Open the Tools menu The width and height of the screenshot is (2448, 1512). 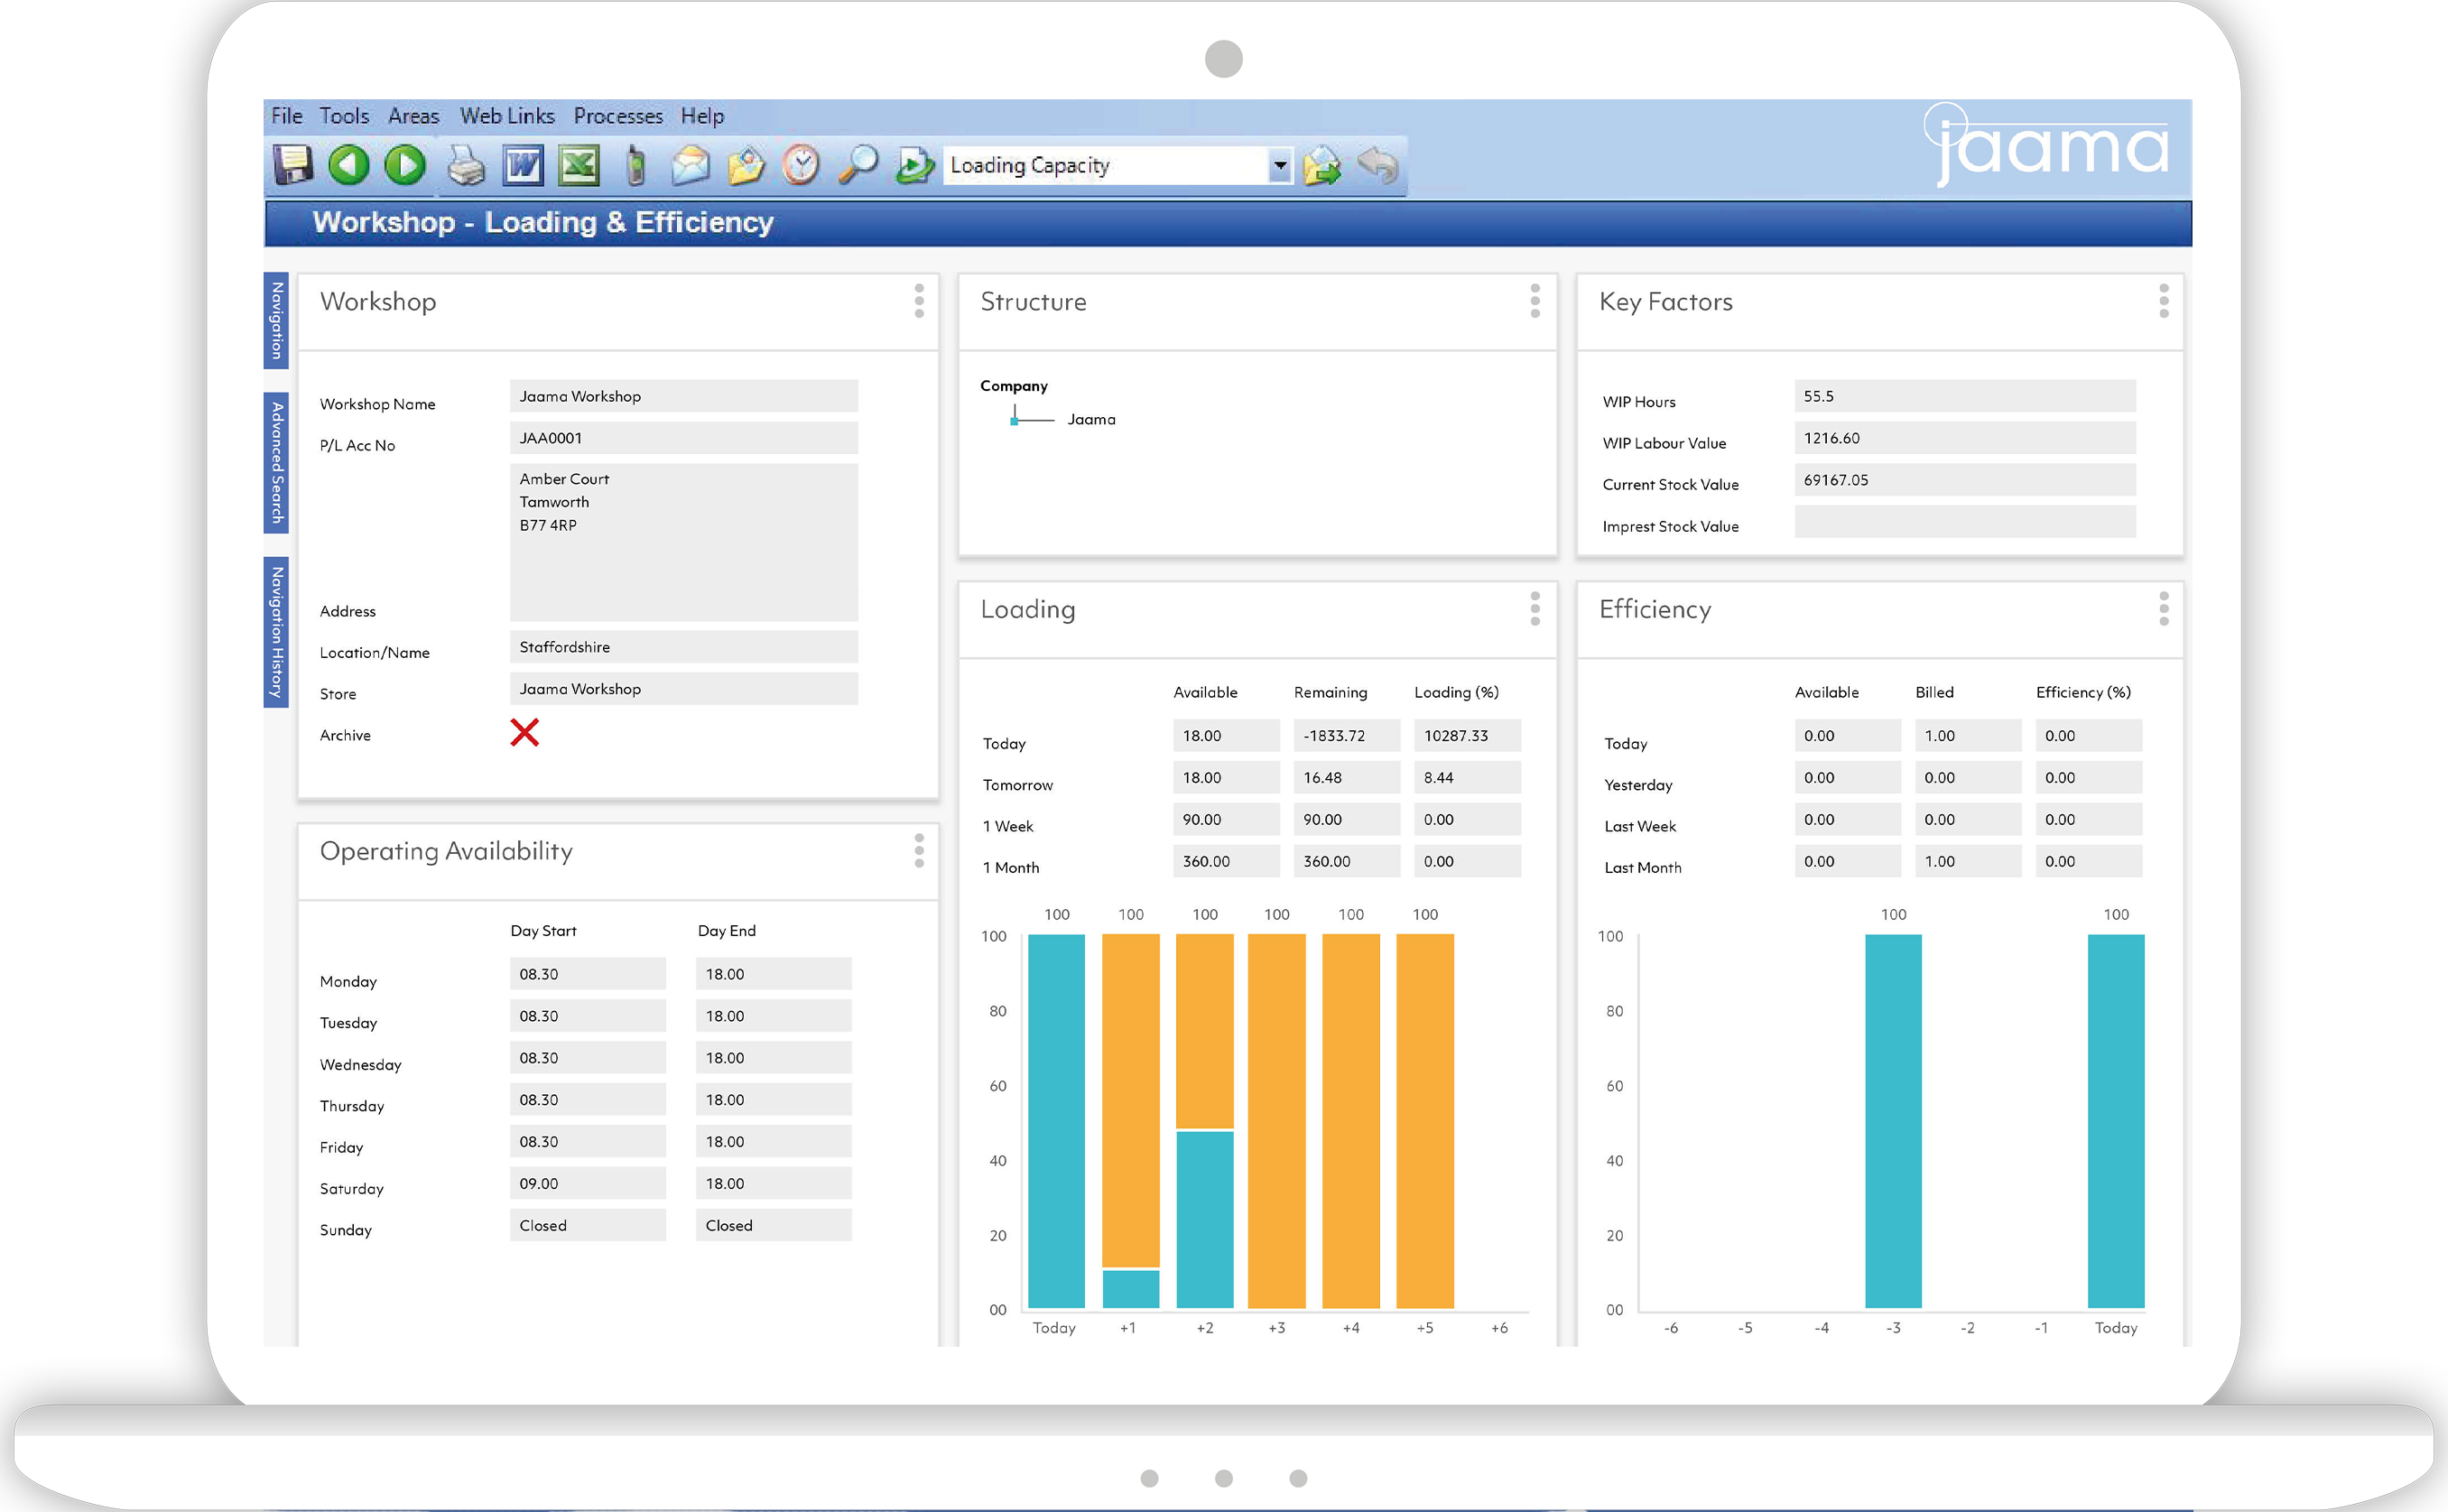pyautogui.click(x=343, y=116)
